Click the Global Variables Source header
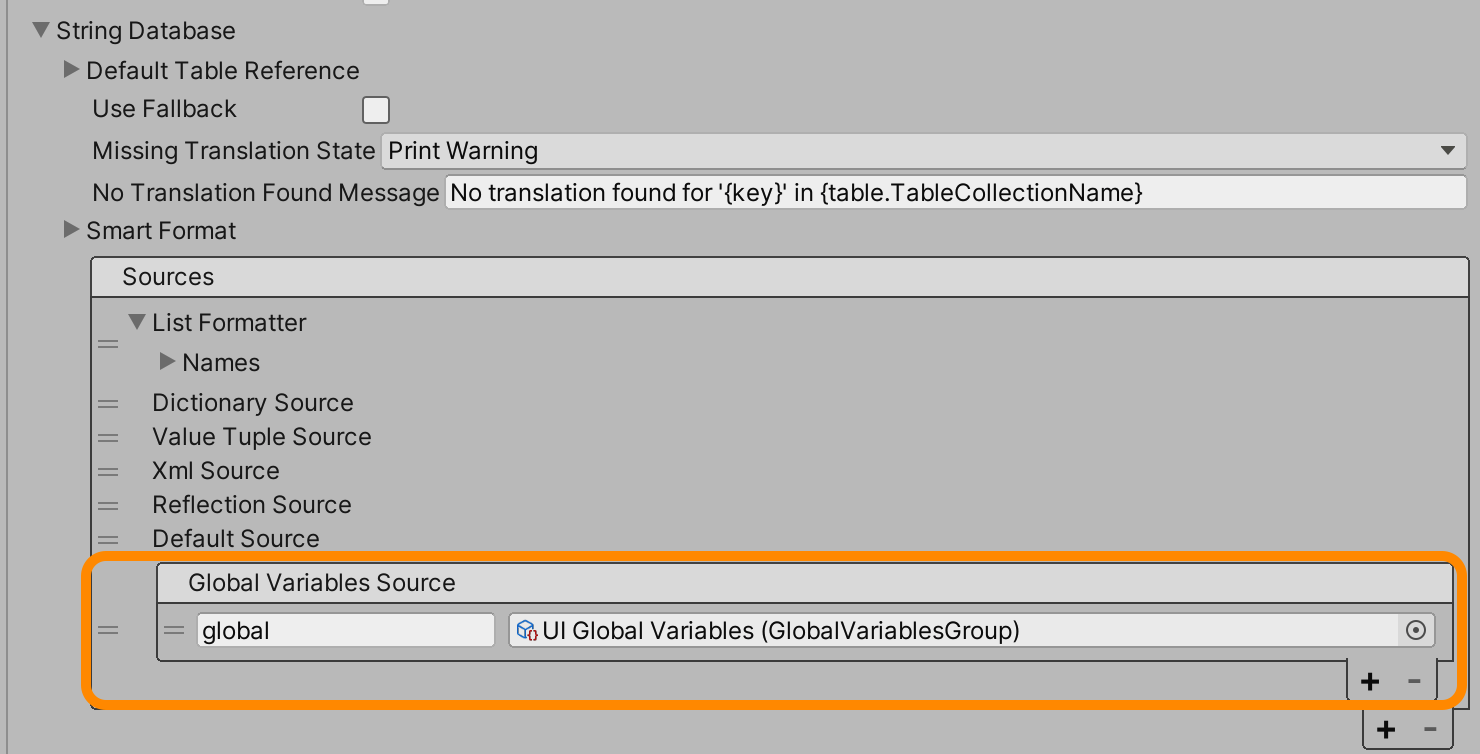Screen dimensions: 1480x754 pos(320,582)
